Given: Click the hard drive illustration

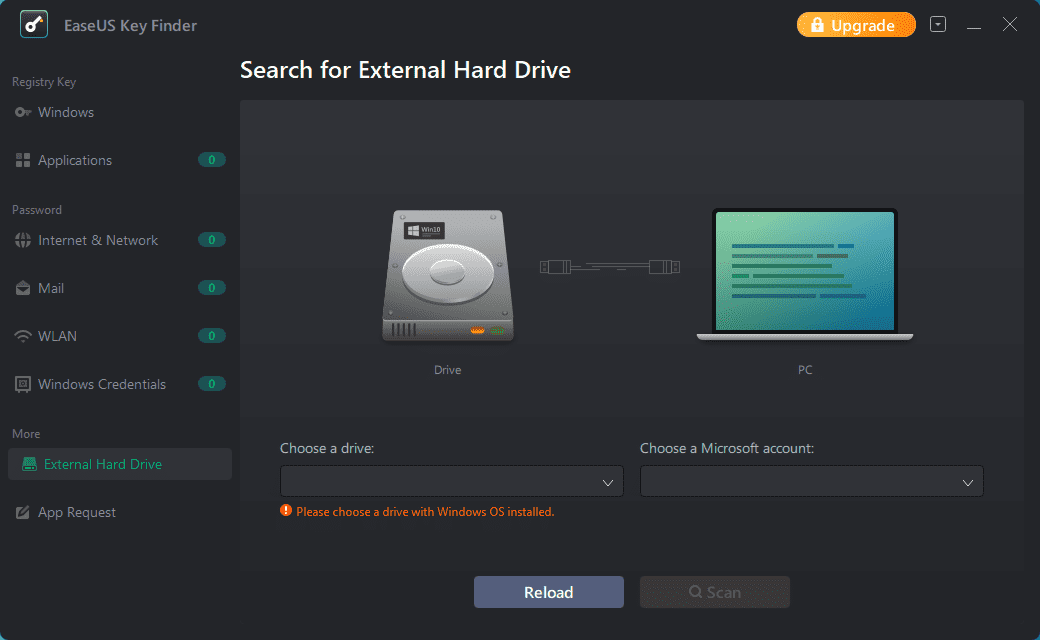Looking at the screenshot, I should pos(448,275).
